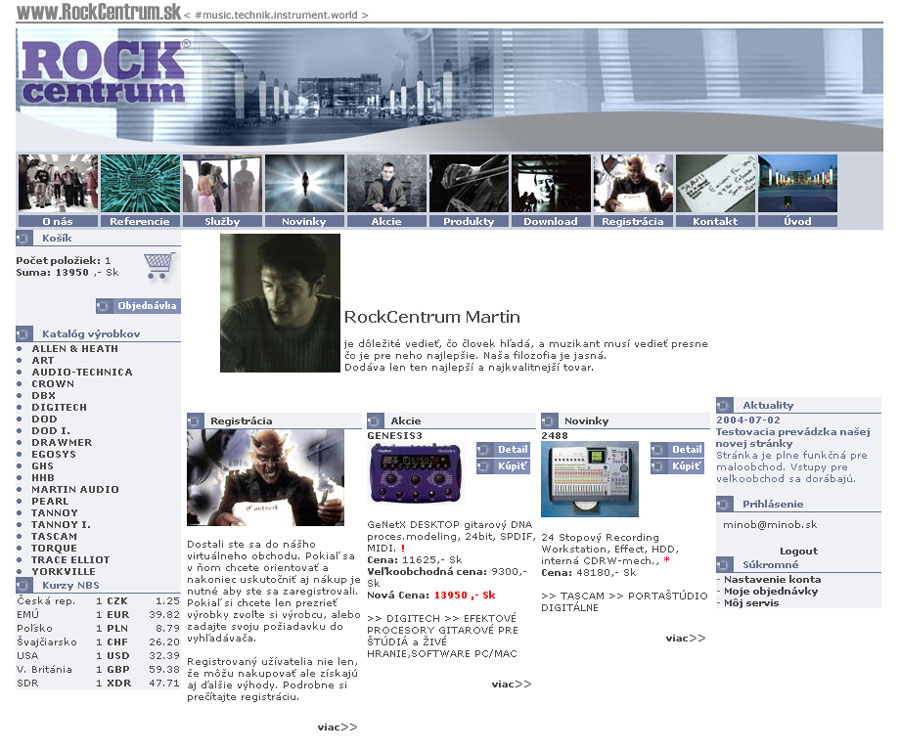Click the Produkty instrument thumbnail

pos(469,183)
